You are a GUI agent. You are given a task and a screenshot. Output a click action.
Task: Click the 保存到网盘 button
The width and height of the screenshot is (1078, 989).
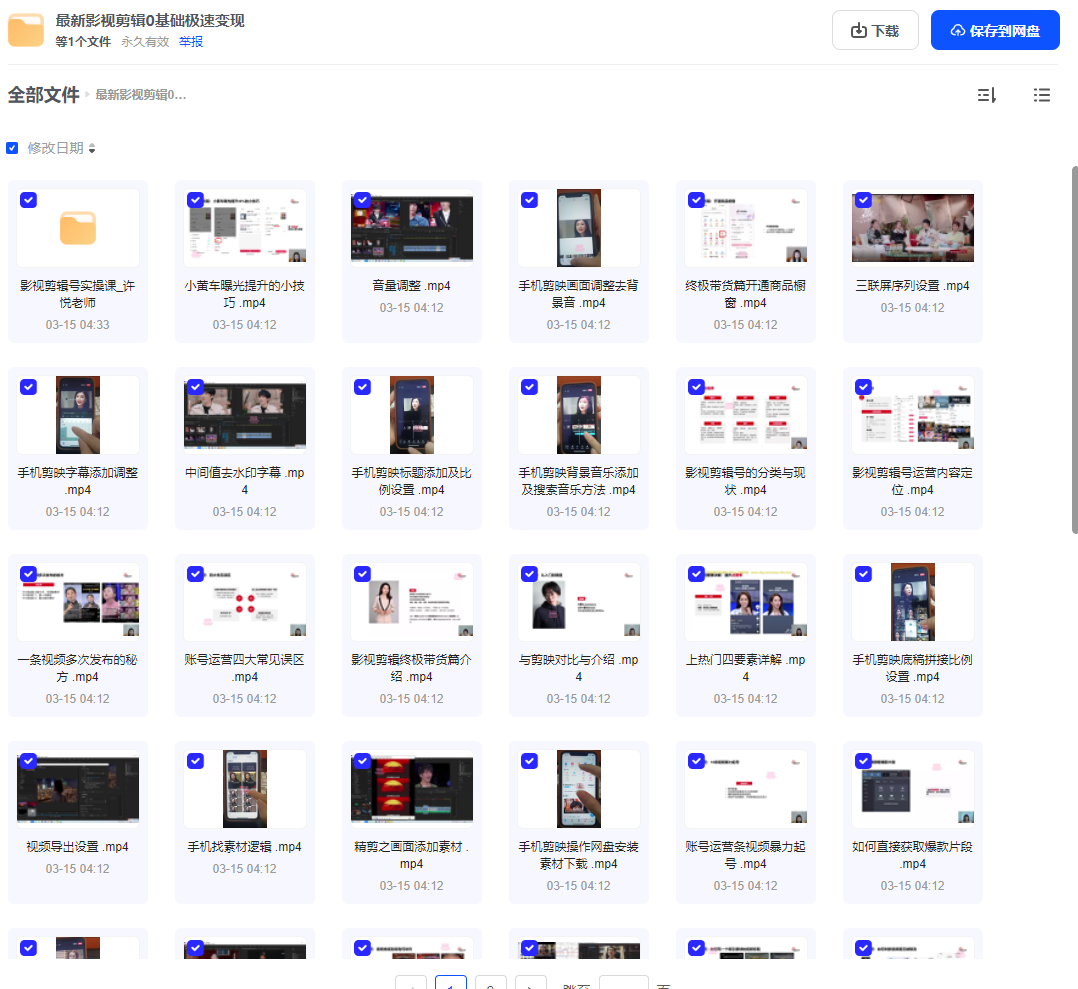995,30
